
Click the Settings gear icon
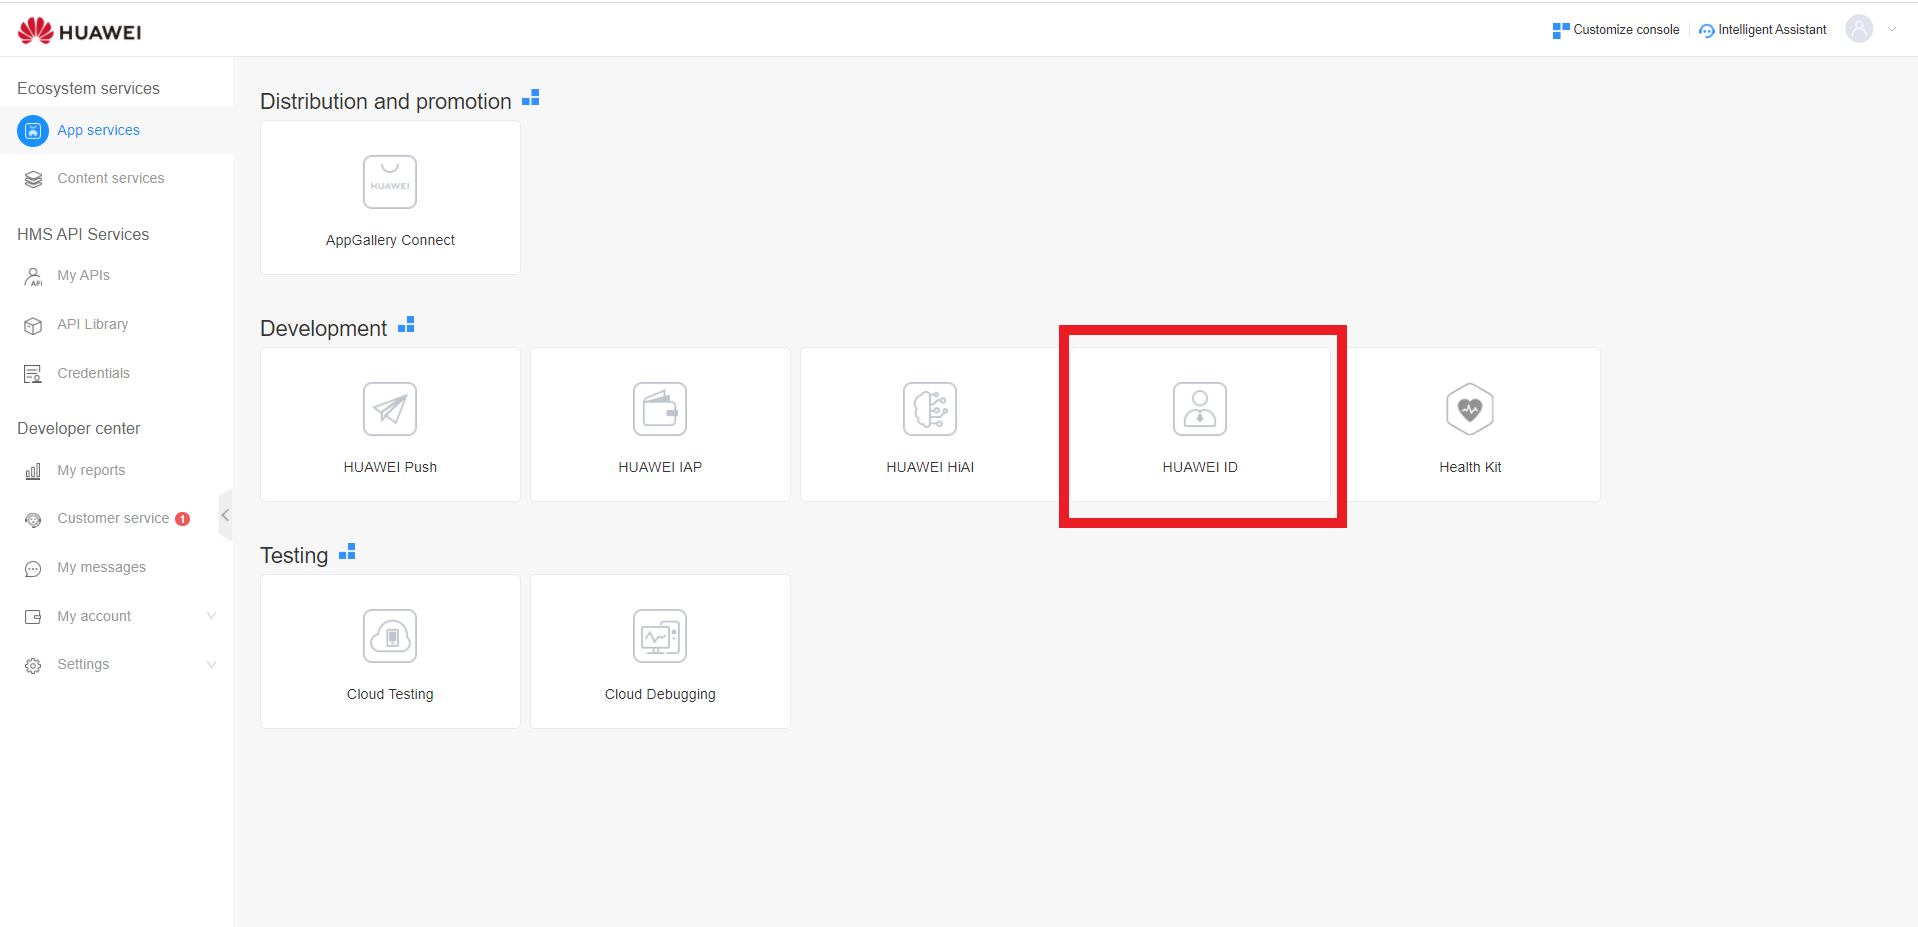[33, 666]
